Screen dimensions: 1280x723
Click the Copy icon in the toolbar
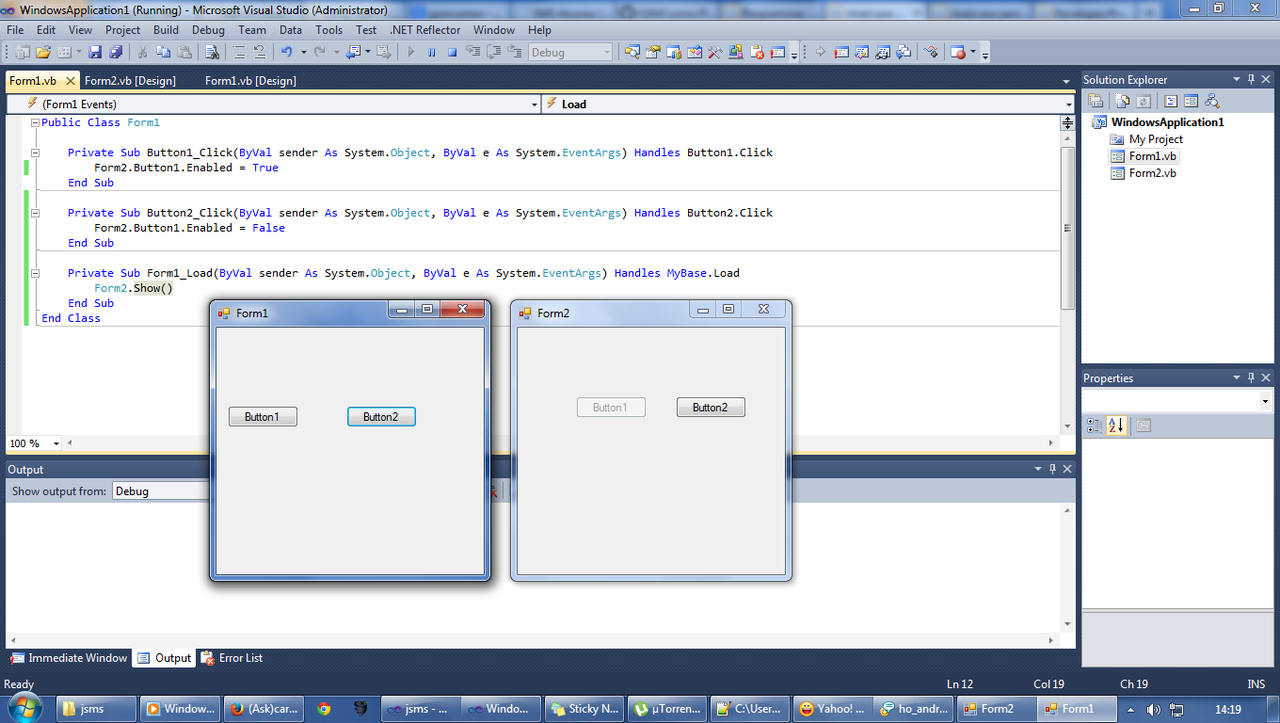163,52
